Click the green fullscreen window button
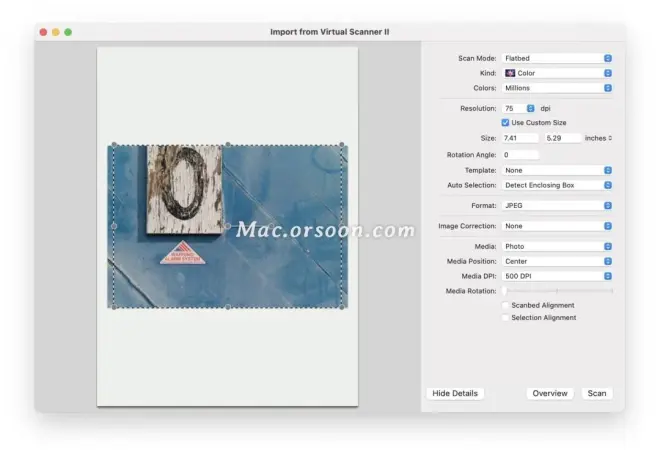This screenshot has width=660, height=458. pos(68,32)
